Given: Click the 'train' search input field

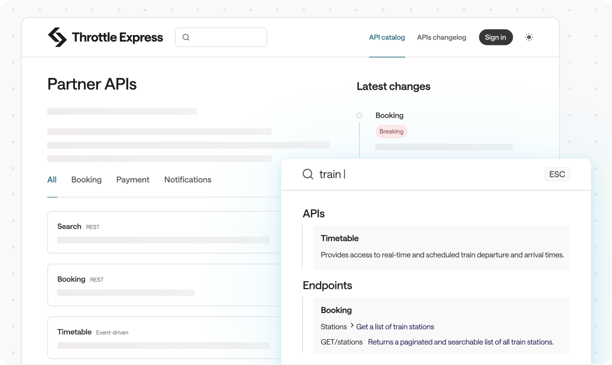Looking at the screenshot, I should [429, 174].
